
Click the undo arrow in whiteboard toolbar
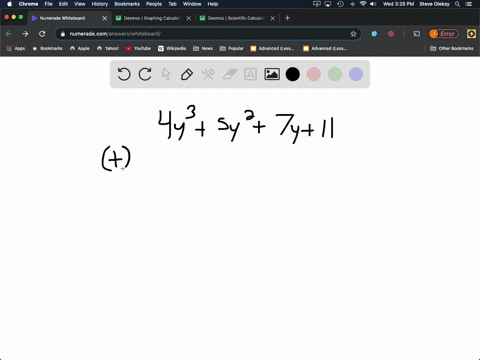click(124, 74)
